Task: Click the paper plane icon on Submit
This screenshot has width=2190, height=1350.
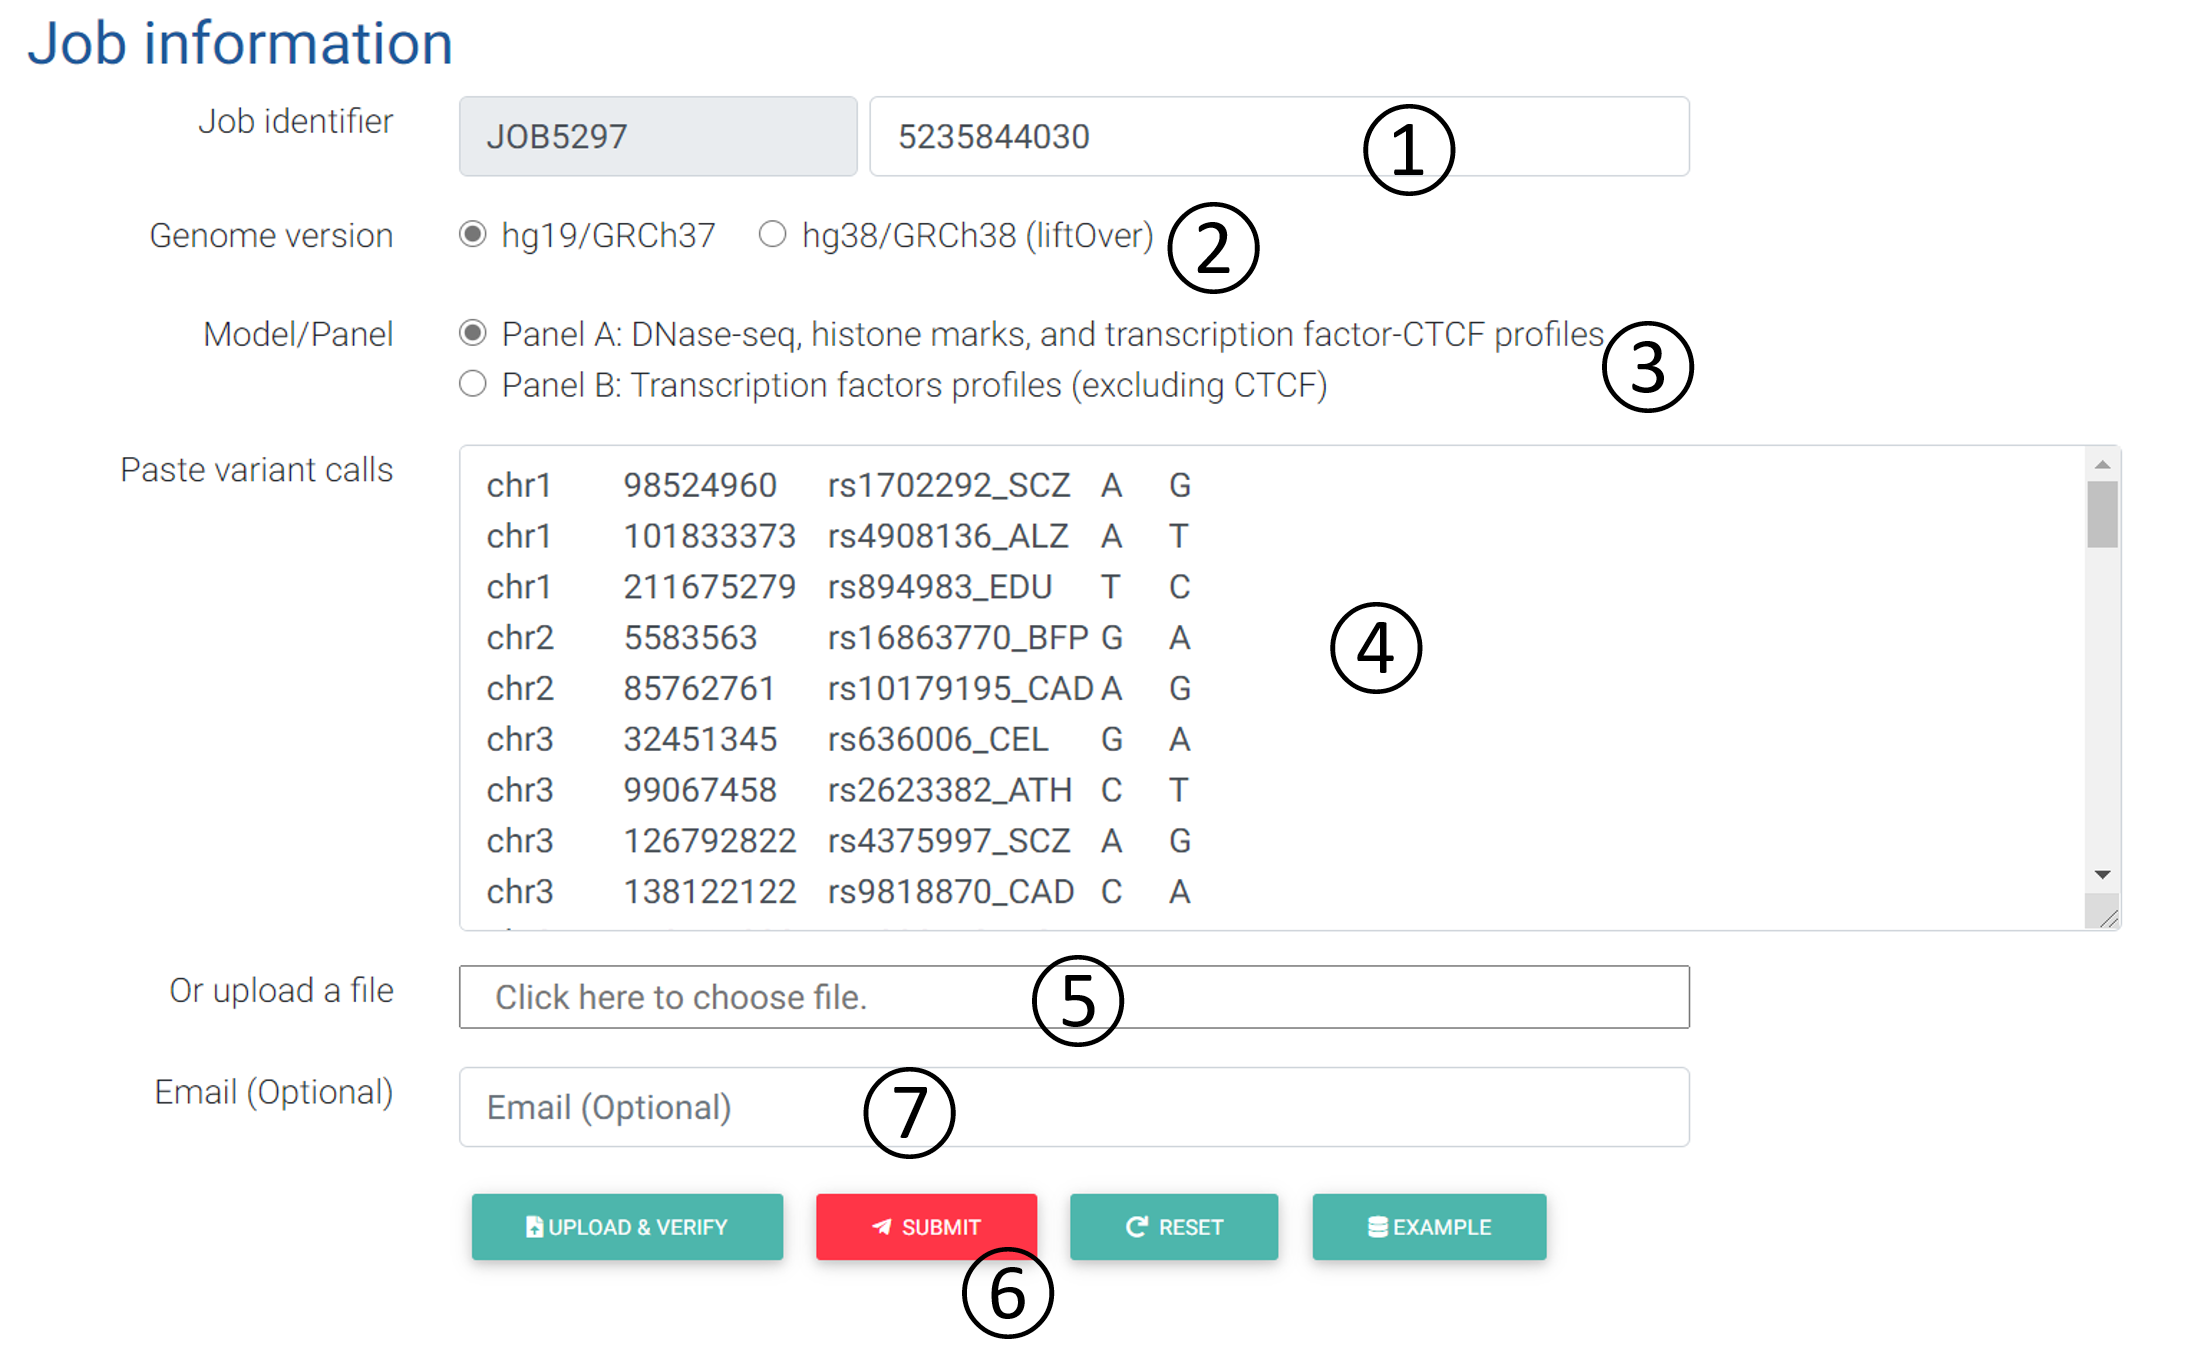Action: click(x=881, y=1227)
